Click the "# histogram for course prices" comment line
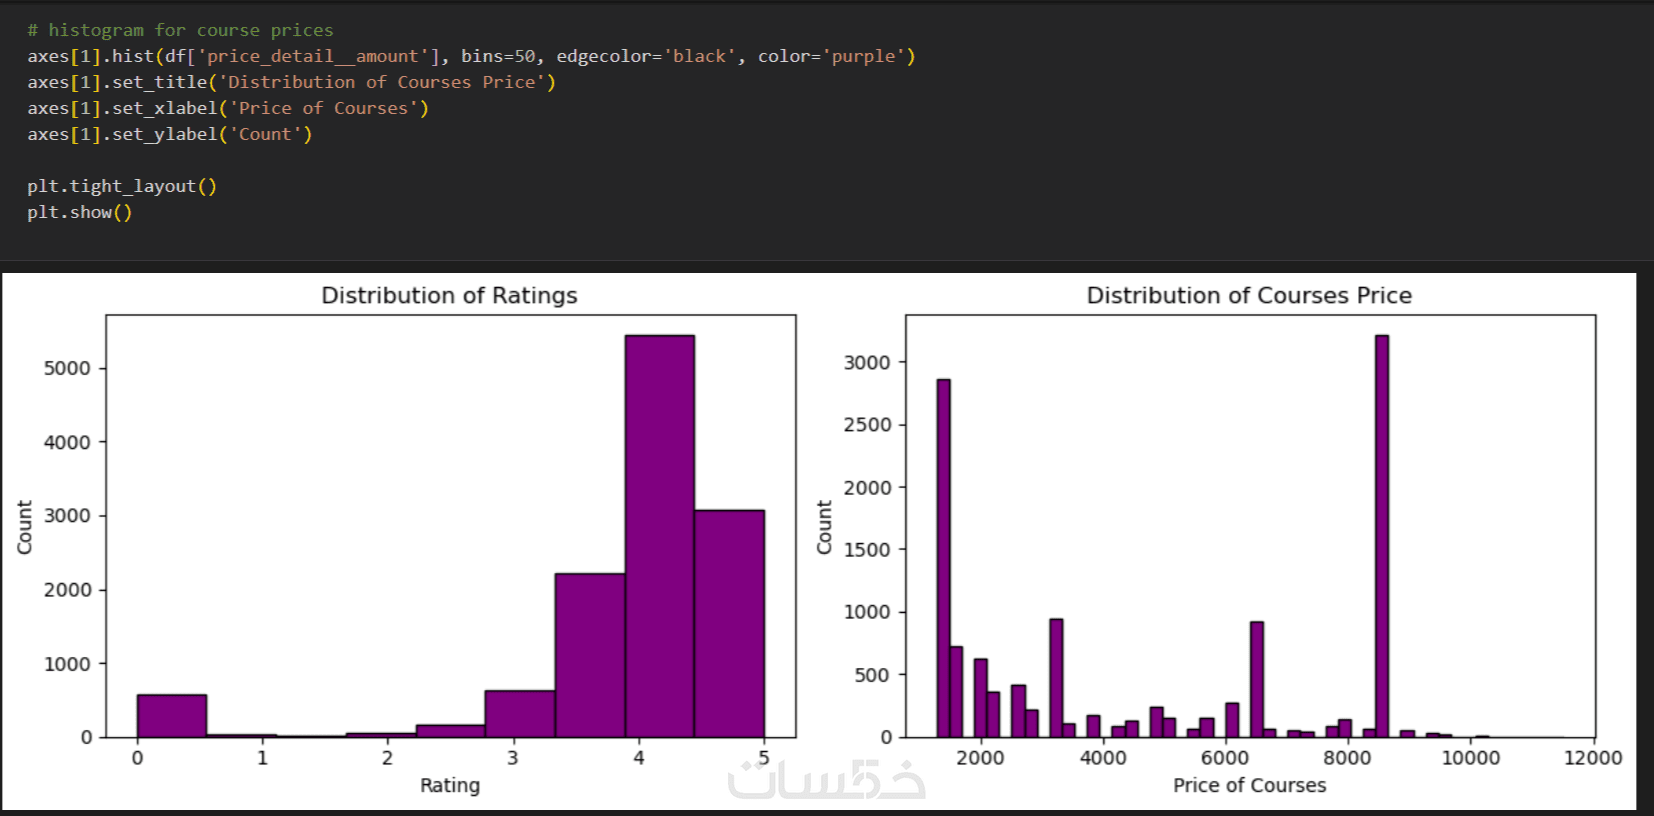The width and height of the screenshot is (1654, 816). (x=180, y=30)
